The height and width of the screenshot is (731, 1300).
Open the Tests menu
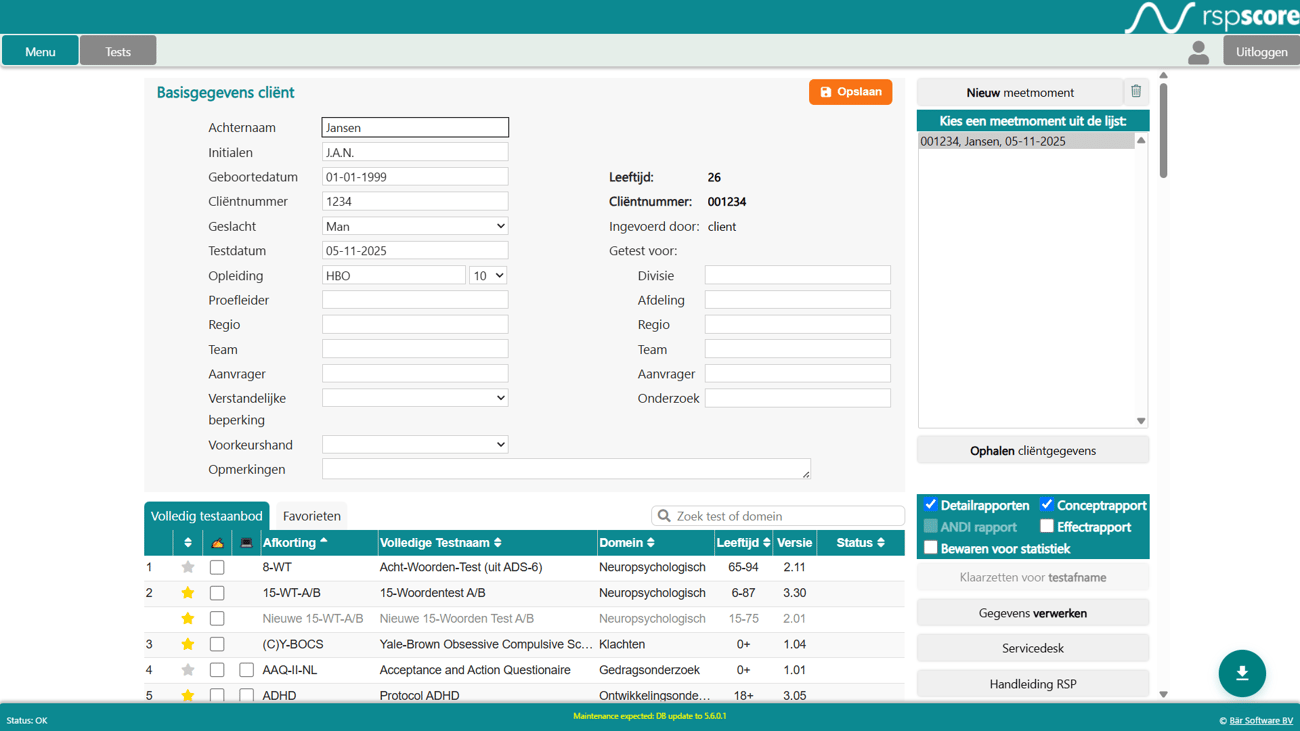118,51
